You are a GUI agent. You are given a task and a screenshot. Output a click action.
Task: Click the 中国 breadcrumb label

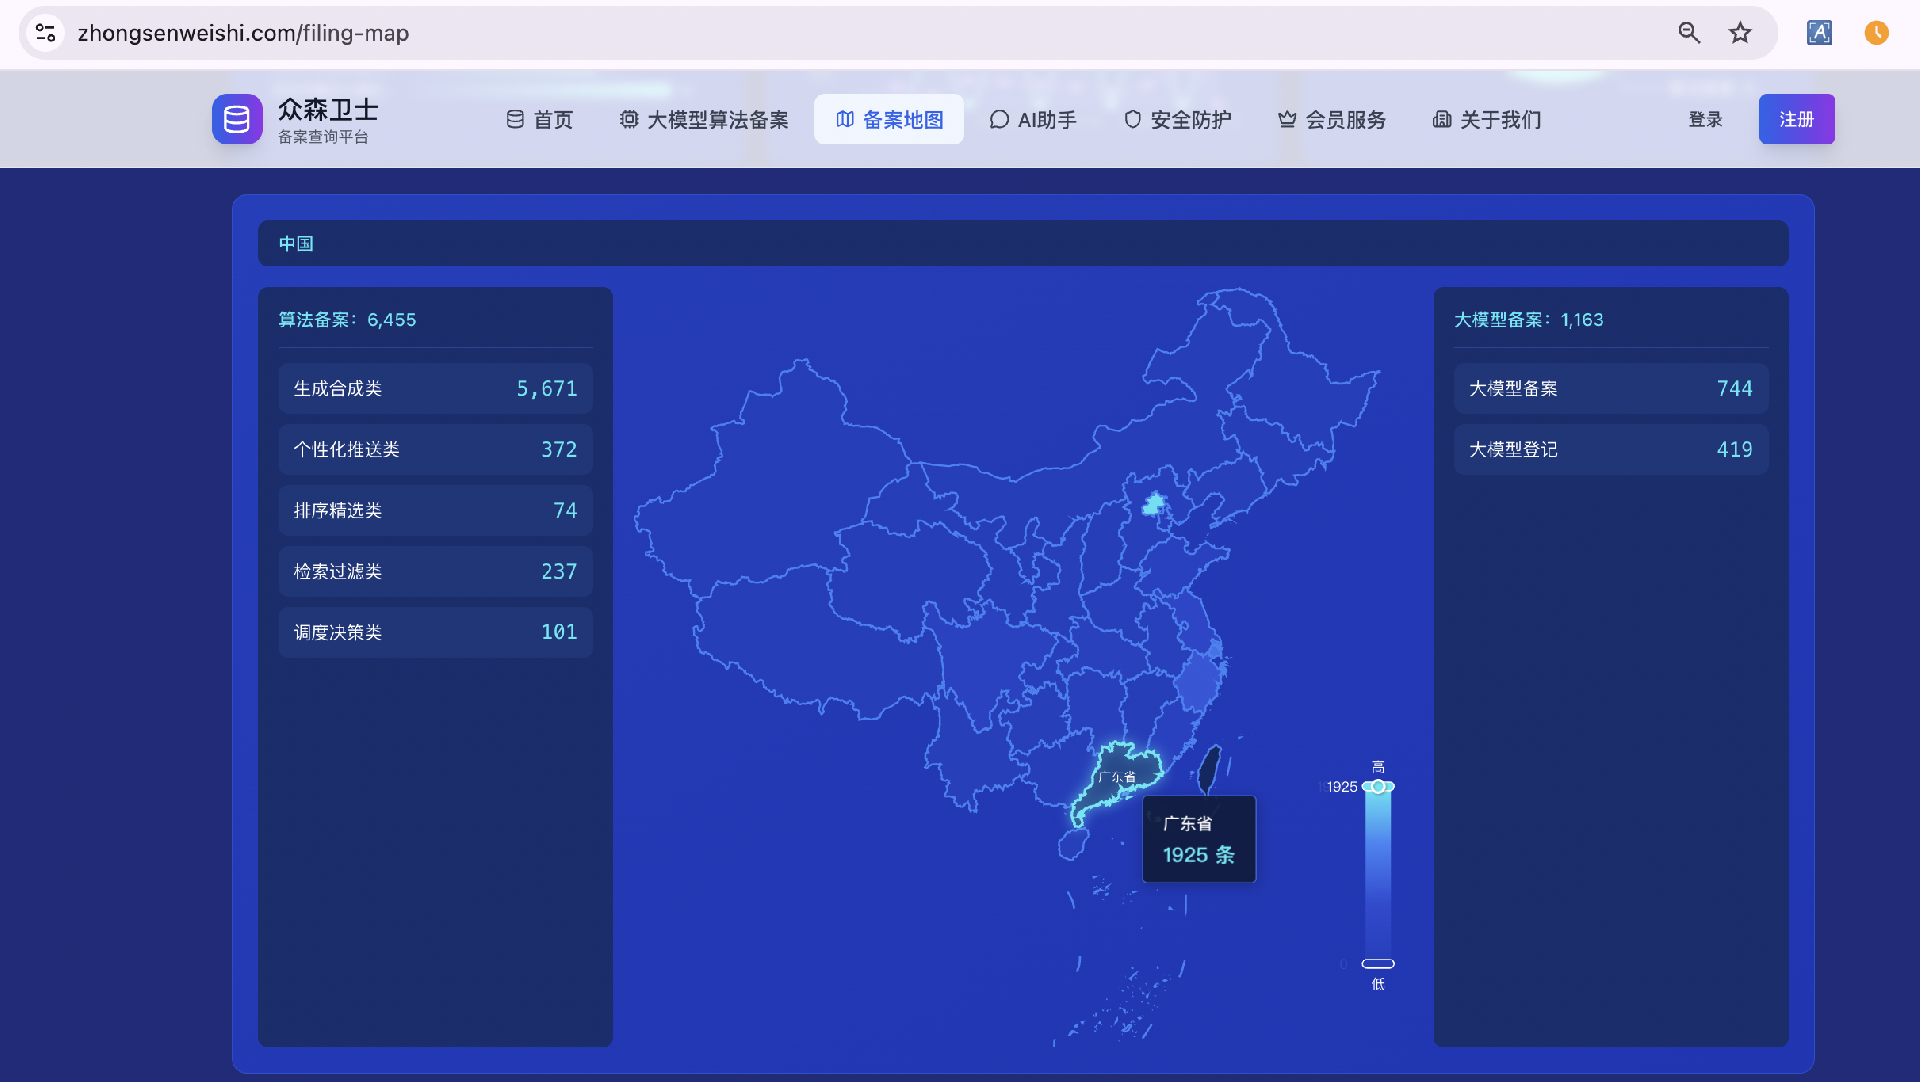[x=296, y=243]
